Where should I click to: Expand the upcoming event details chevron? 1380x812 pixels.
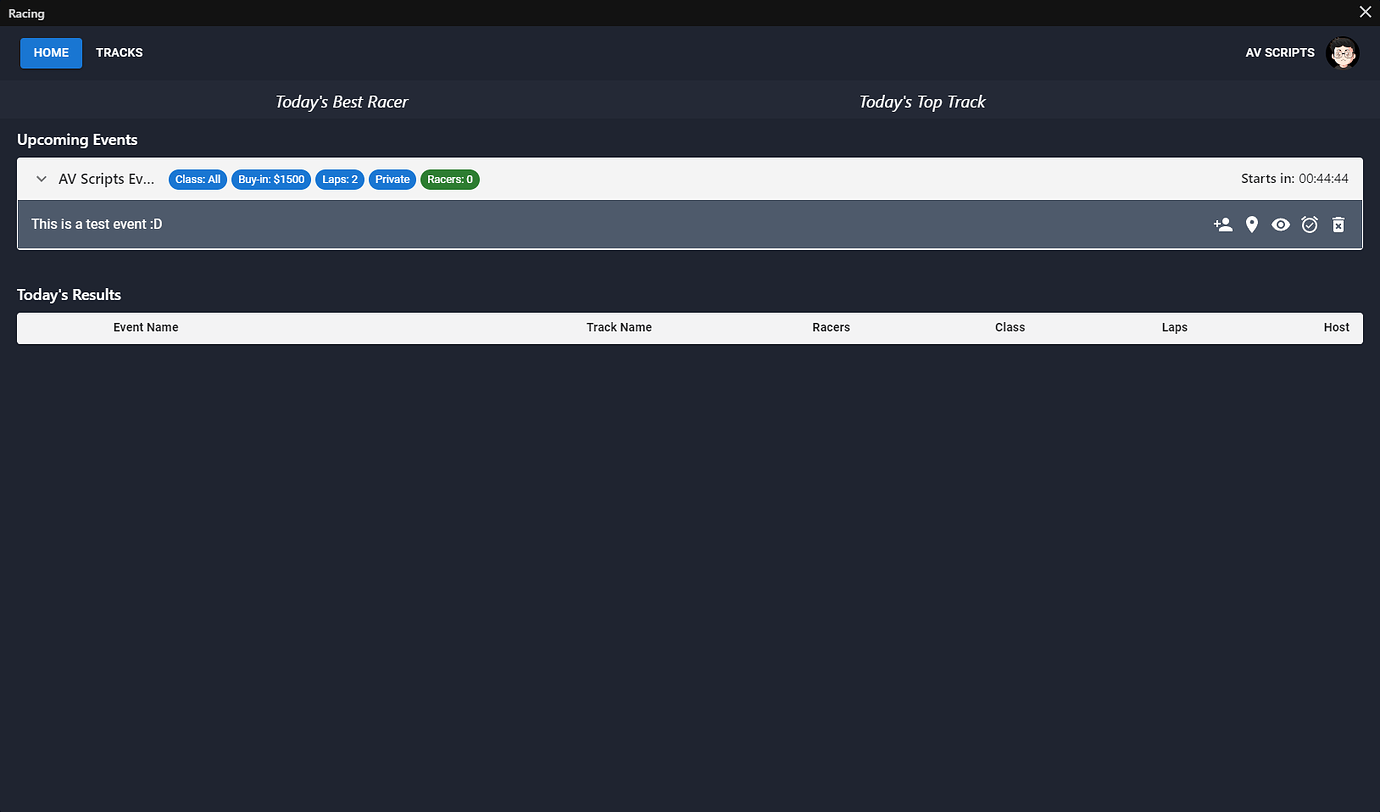click(x=41, y=178)
